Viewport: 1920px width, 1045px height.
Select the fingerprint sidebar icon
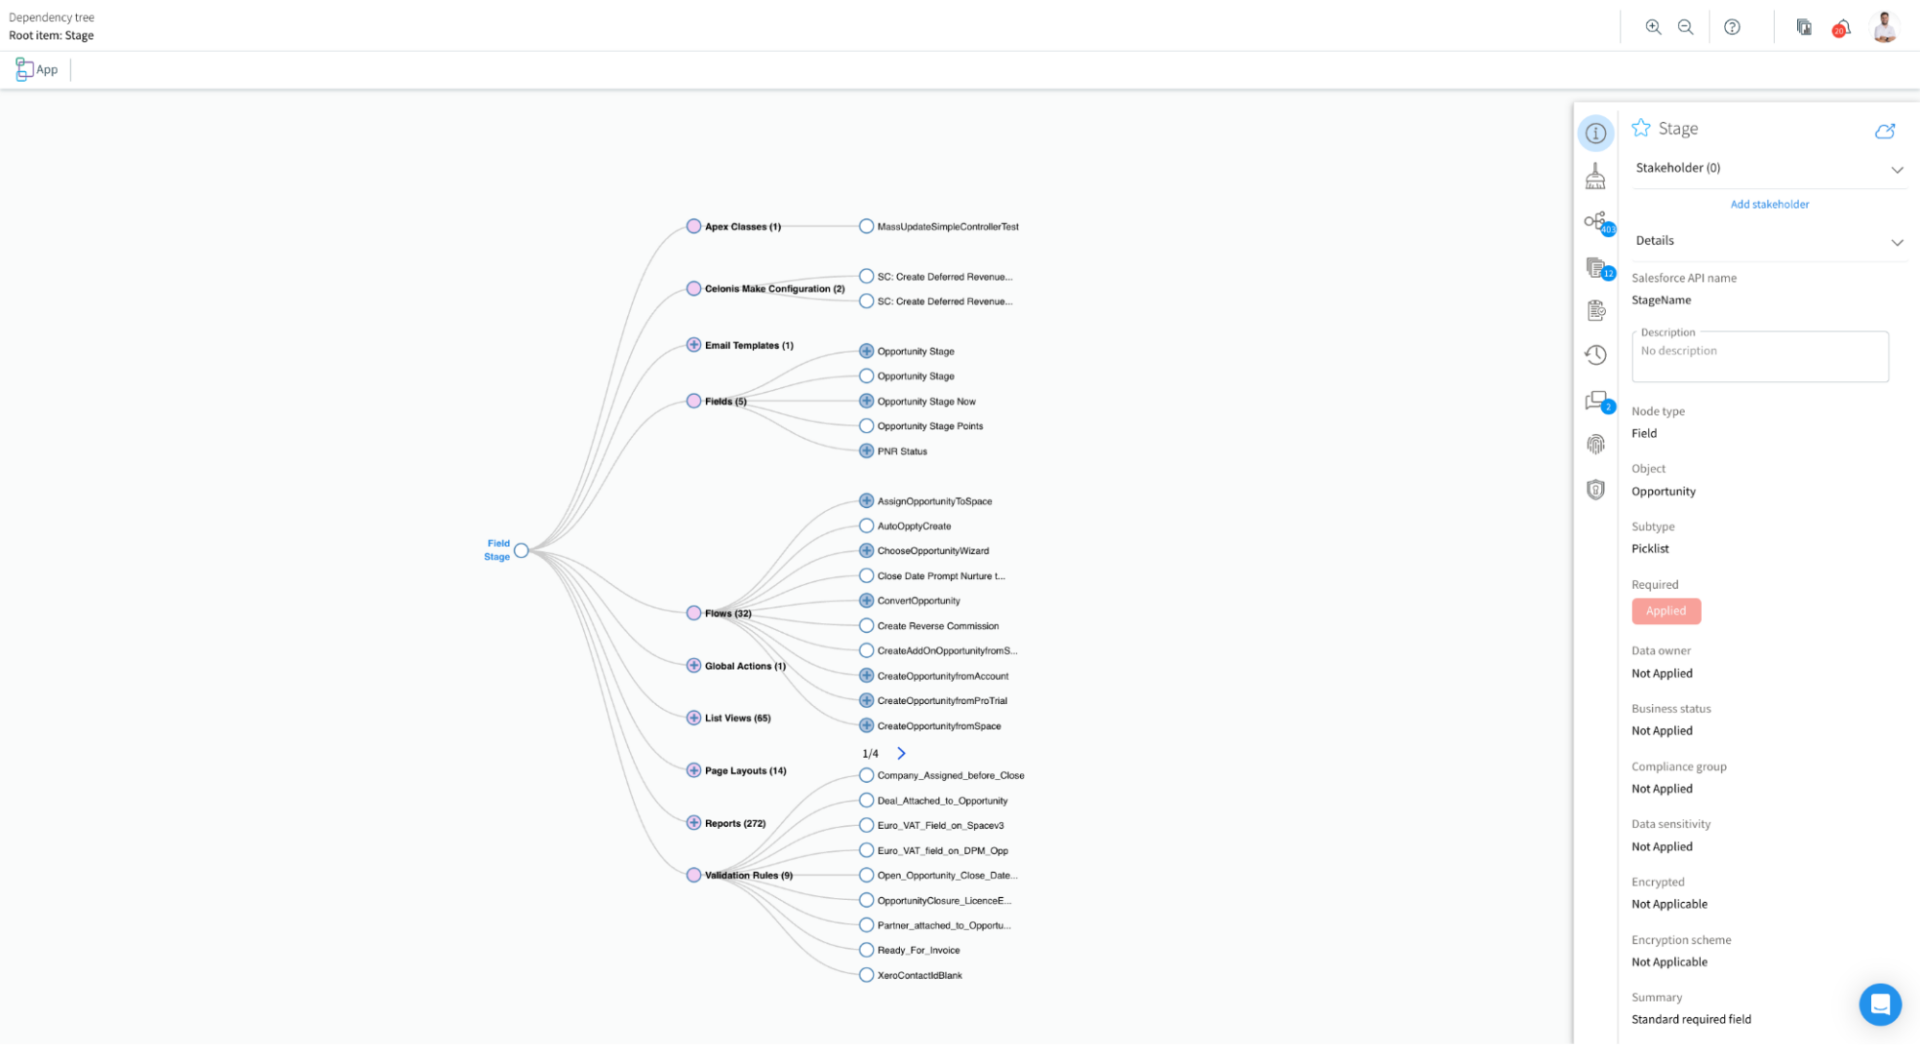click(x=1596, y=444)
